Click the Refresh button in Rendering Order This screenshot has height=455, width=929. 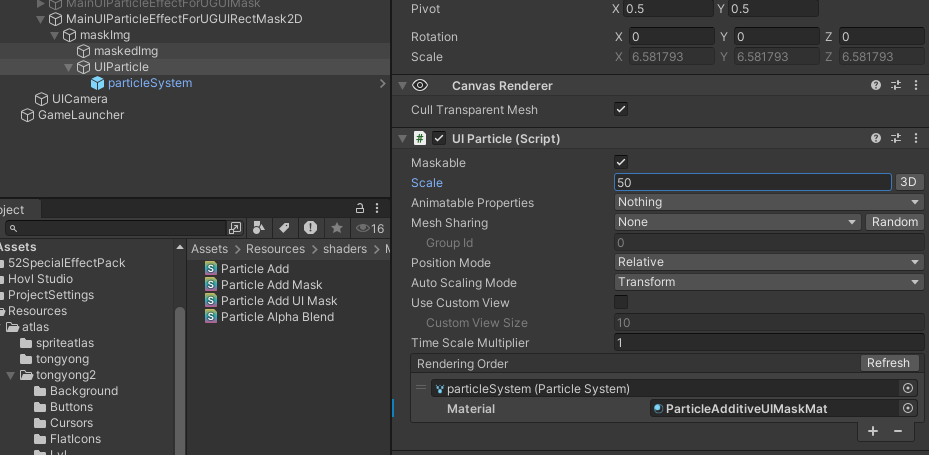click(x=888, y=363)
